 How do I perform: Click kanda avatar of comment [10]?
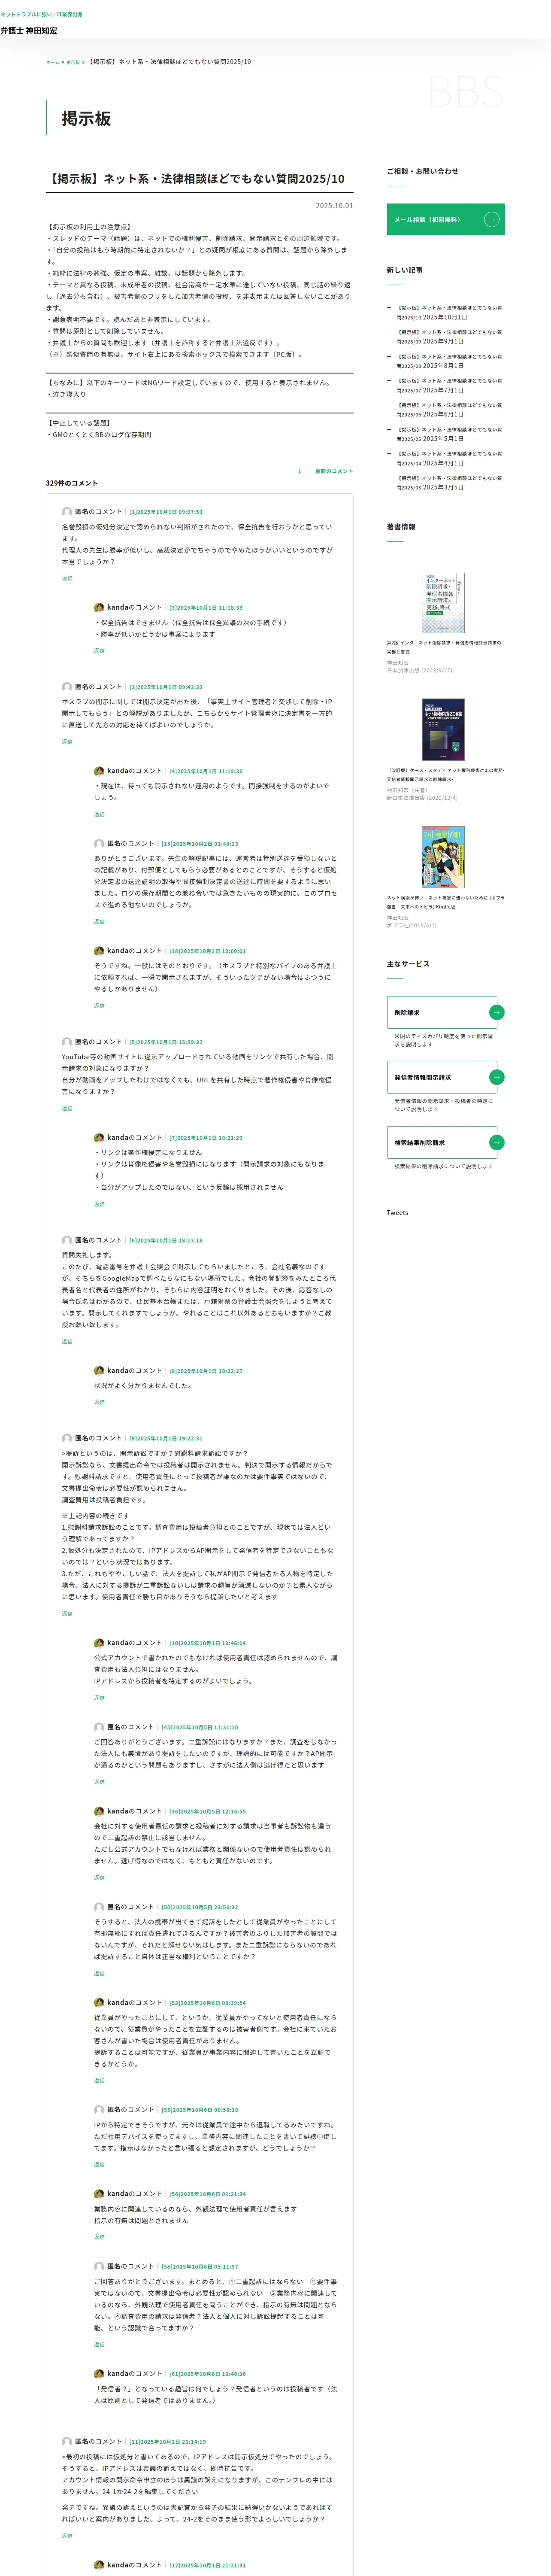tap(99, 1642)
